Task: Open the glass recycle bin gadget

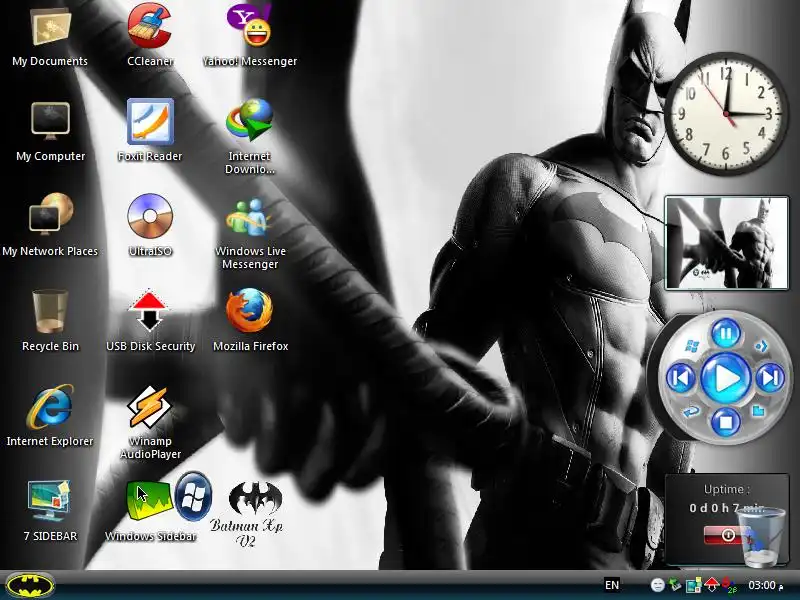Action: point(761,537)
